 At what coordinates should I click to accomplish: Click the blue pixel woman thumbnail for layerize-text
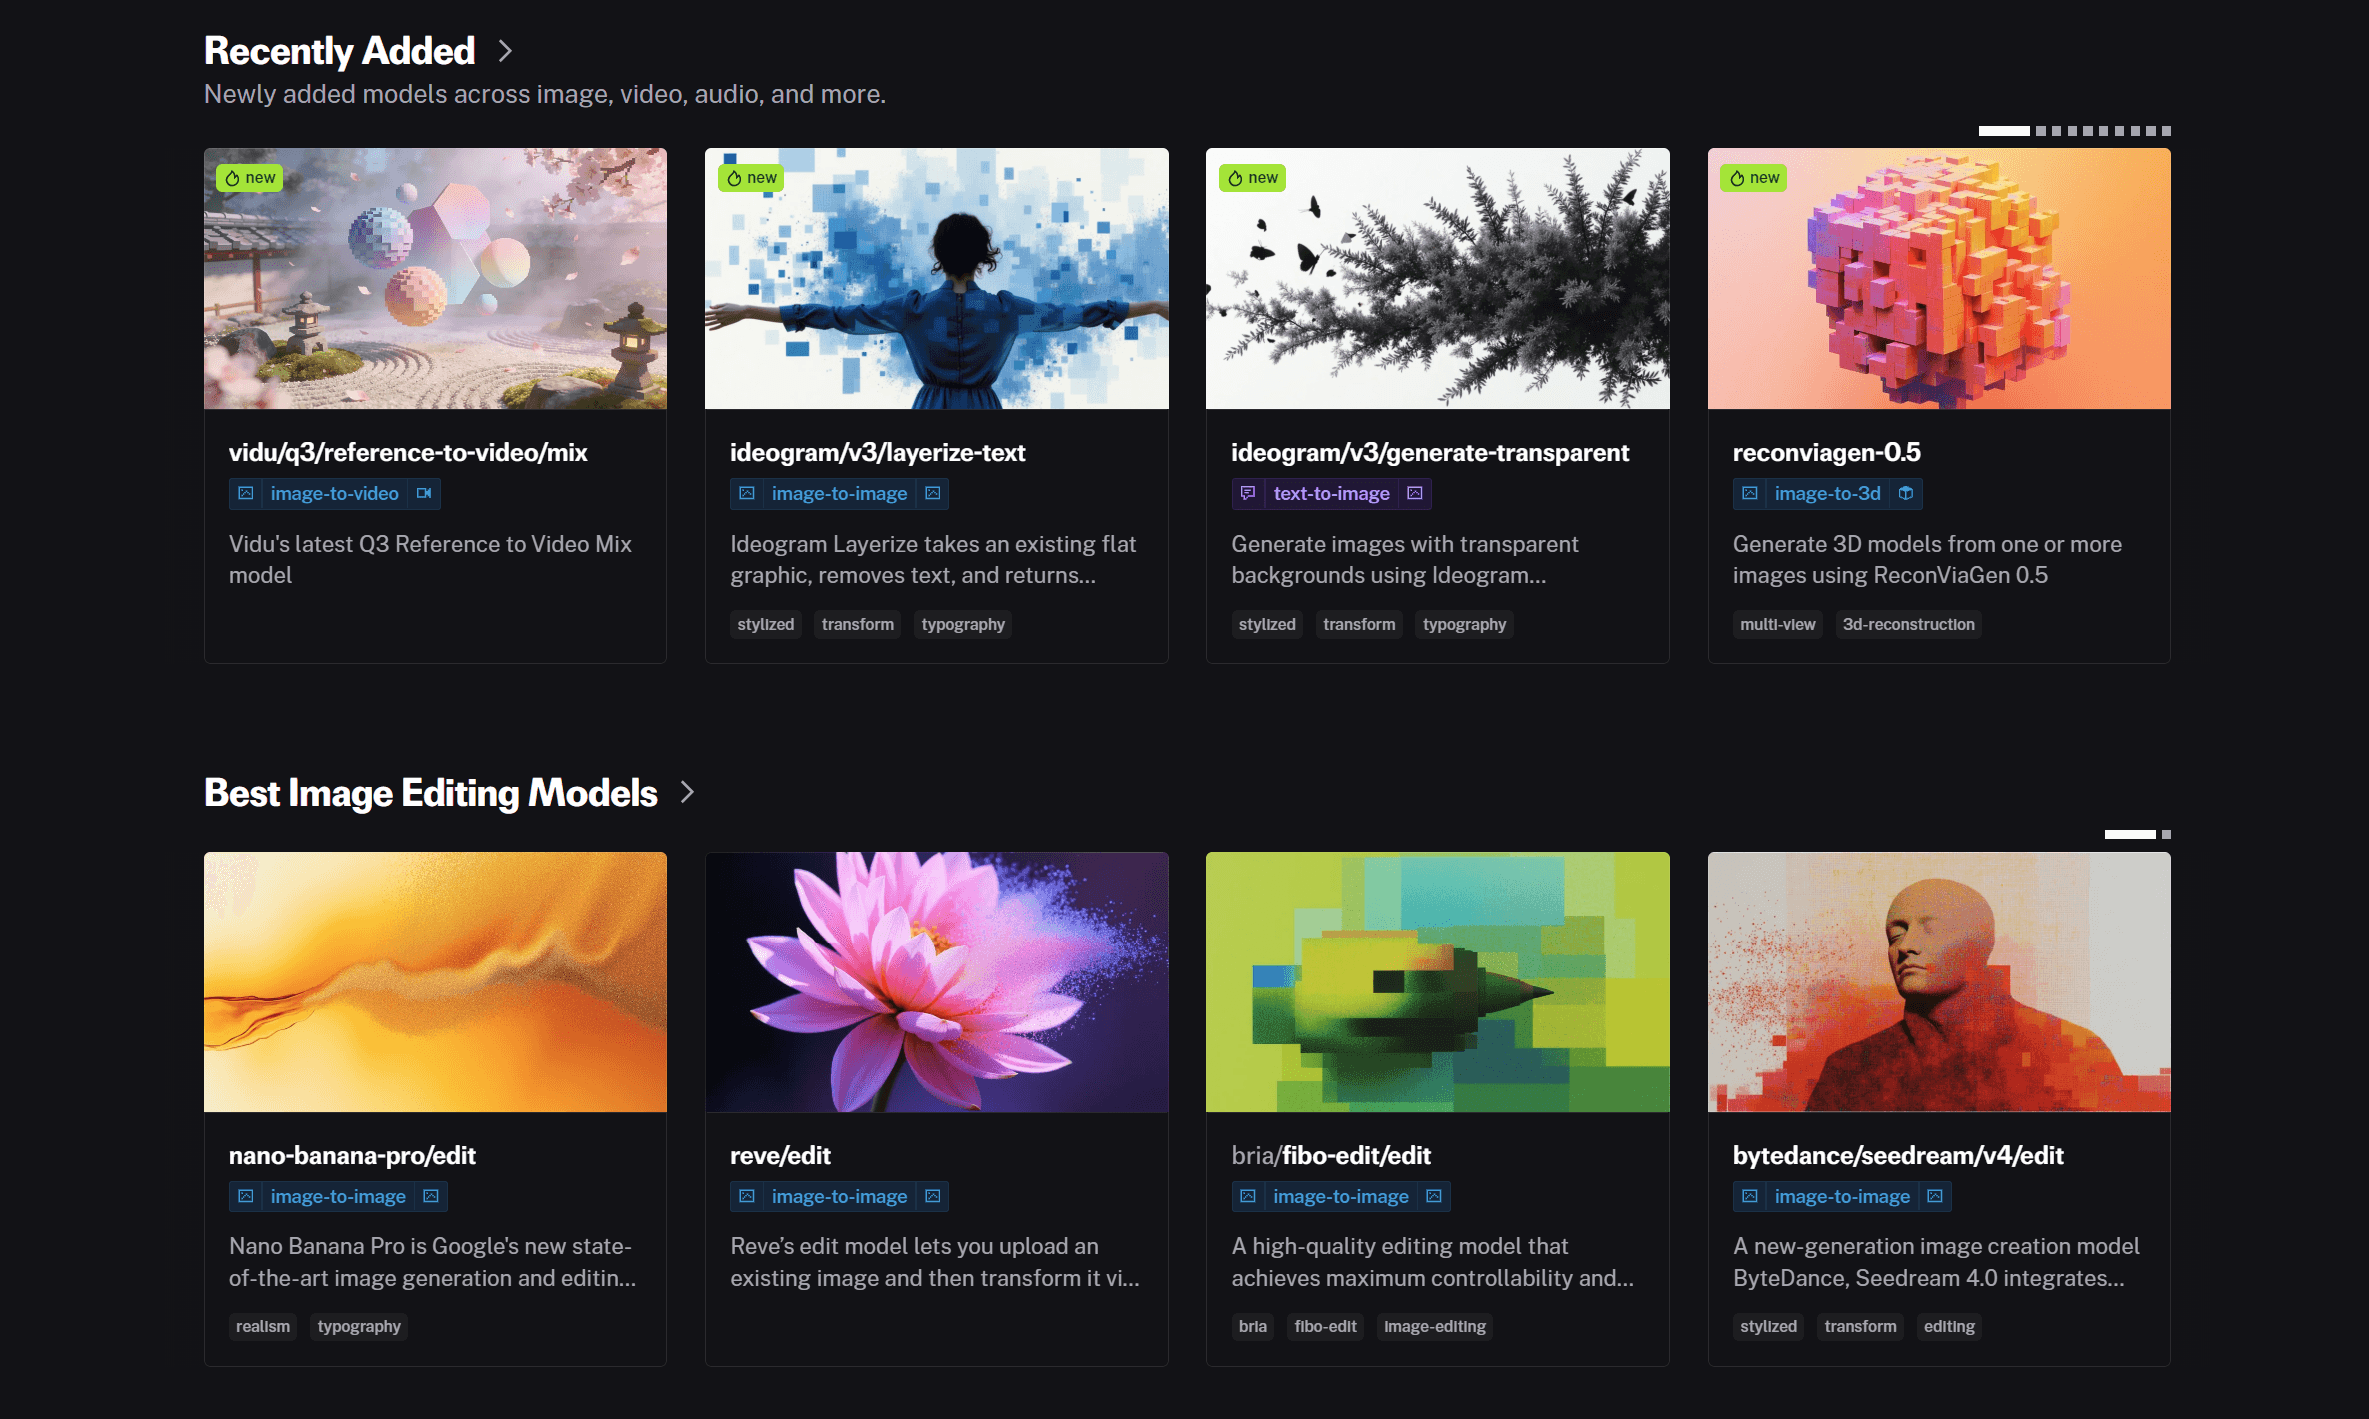[x=937, y=279]
